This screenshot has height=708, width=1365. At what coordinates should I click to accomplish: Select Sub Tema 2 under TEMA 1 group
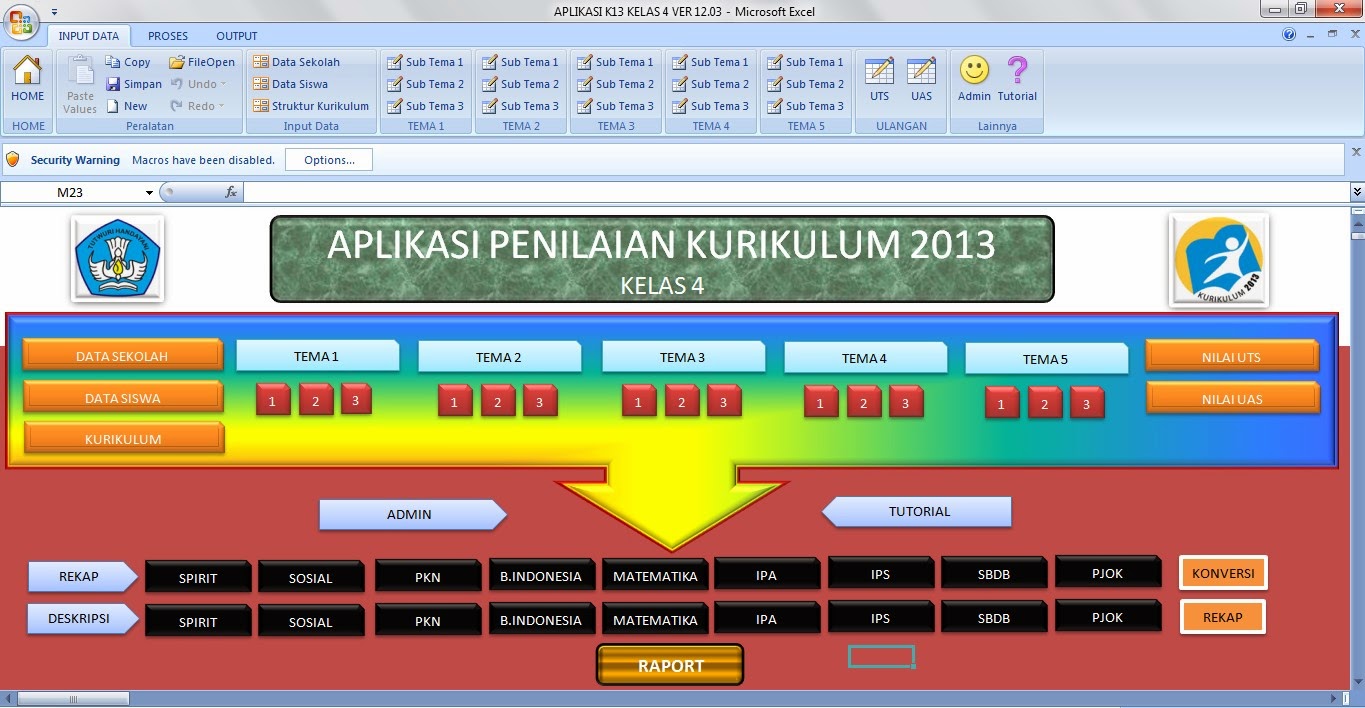coord(425,83)
